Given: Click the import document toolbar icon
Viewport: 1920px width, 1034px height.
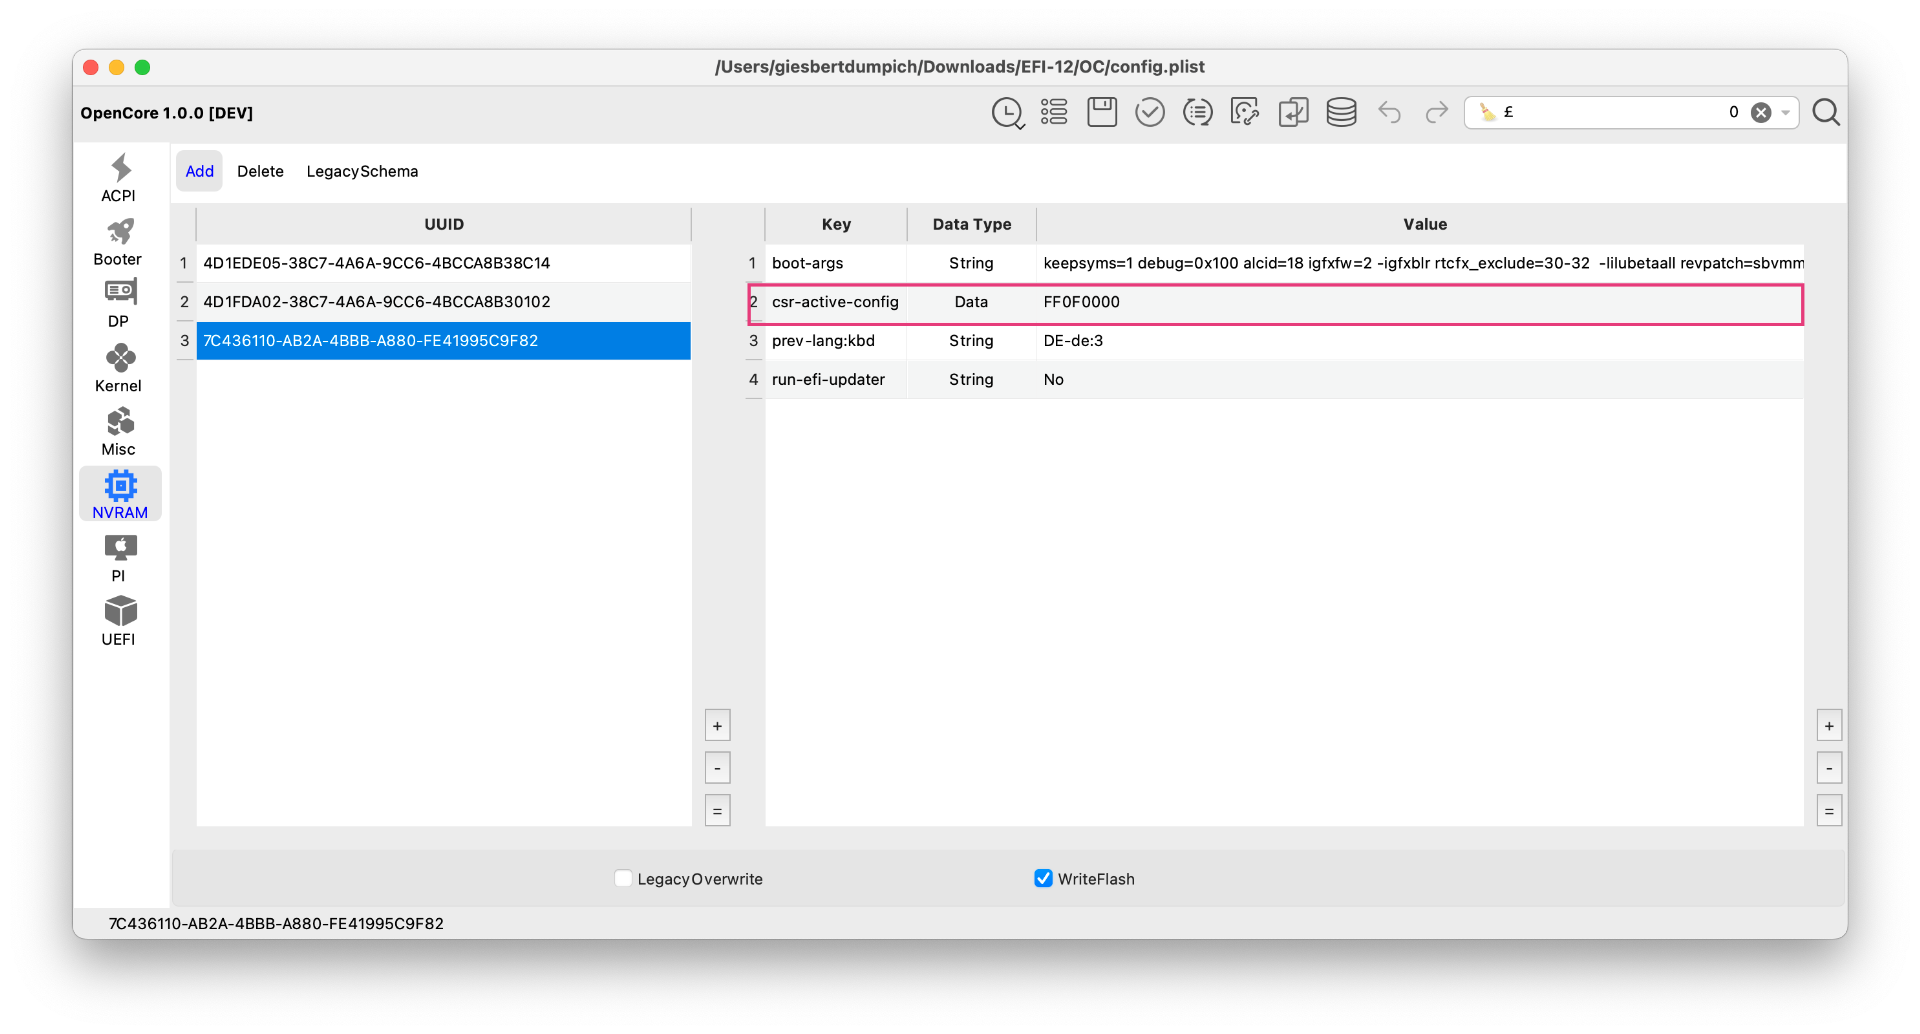Looking at the screenshot, I should (1293, 112).
